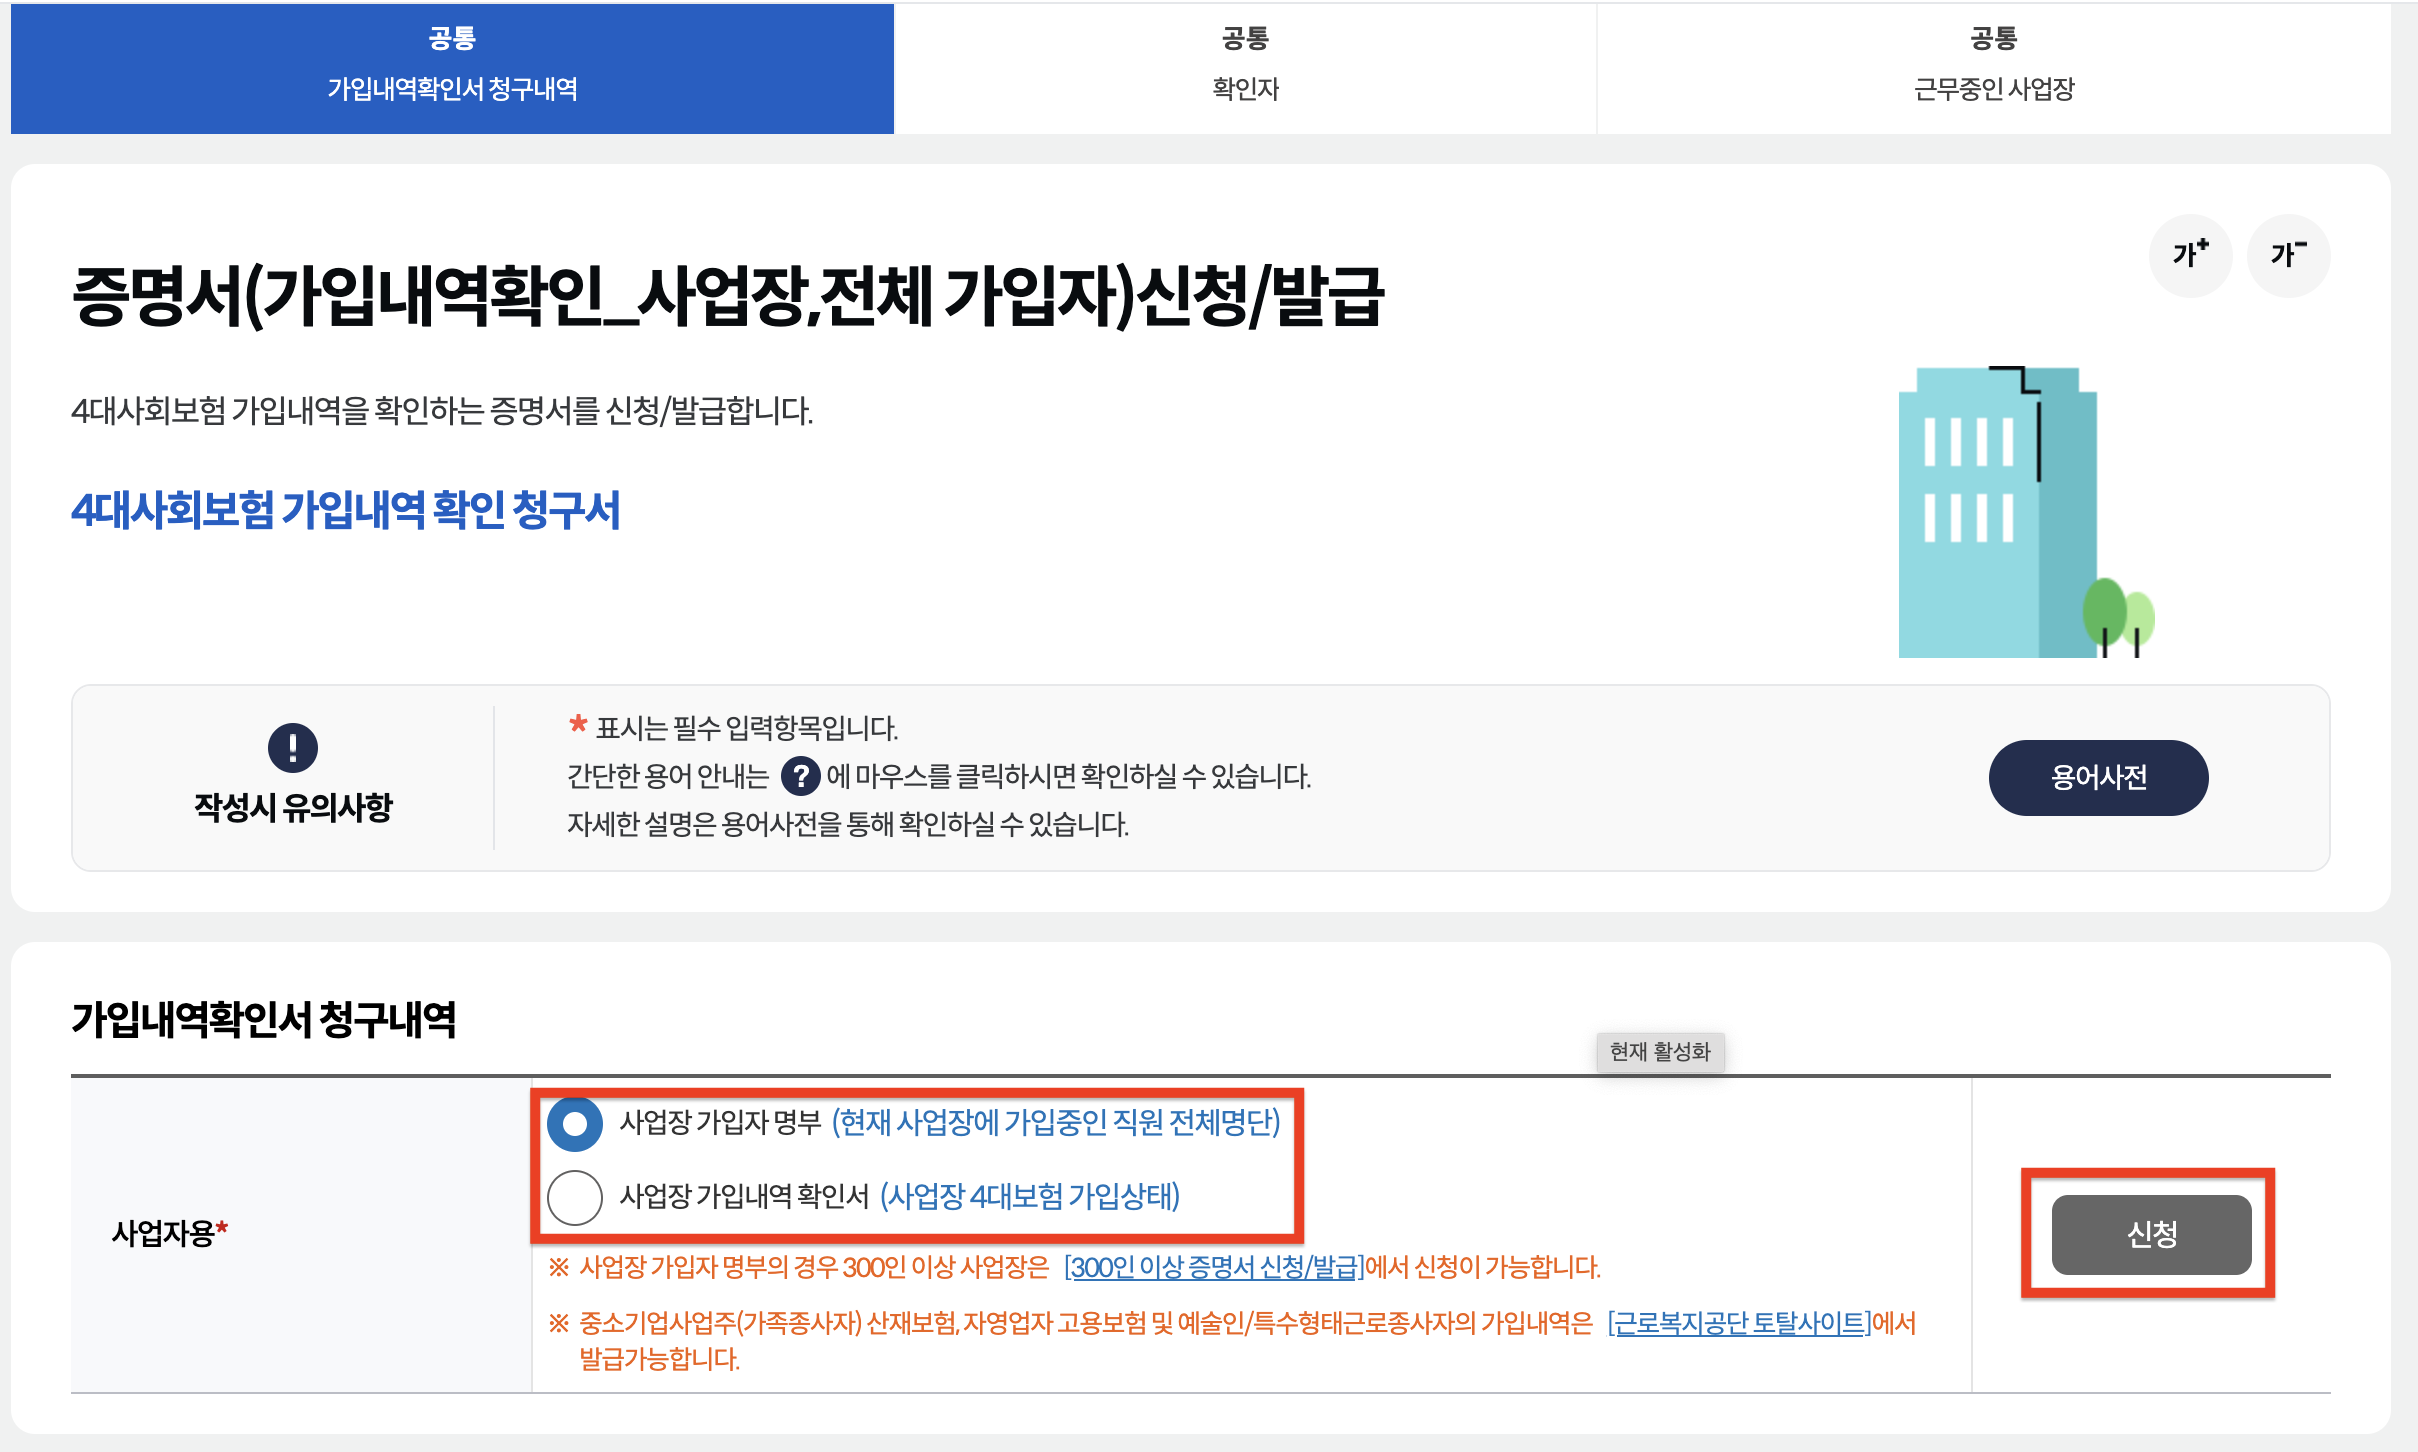Click the 현재 활성화 tooltip label

point(1659,1052)
